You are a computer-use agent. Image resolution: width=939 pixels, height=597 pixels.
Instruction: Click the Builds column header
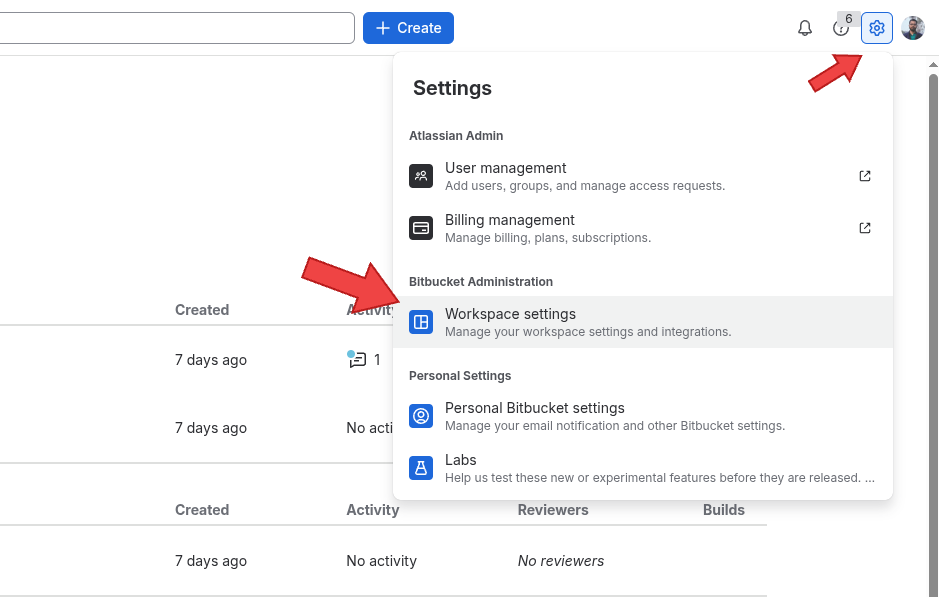[723, 510]
